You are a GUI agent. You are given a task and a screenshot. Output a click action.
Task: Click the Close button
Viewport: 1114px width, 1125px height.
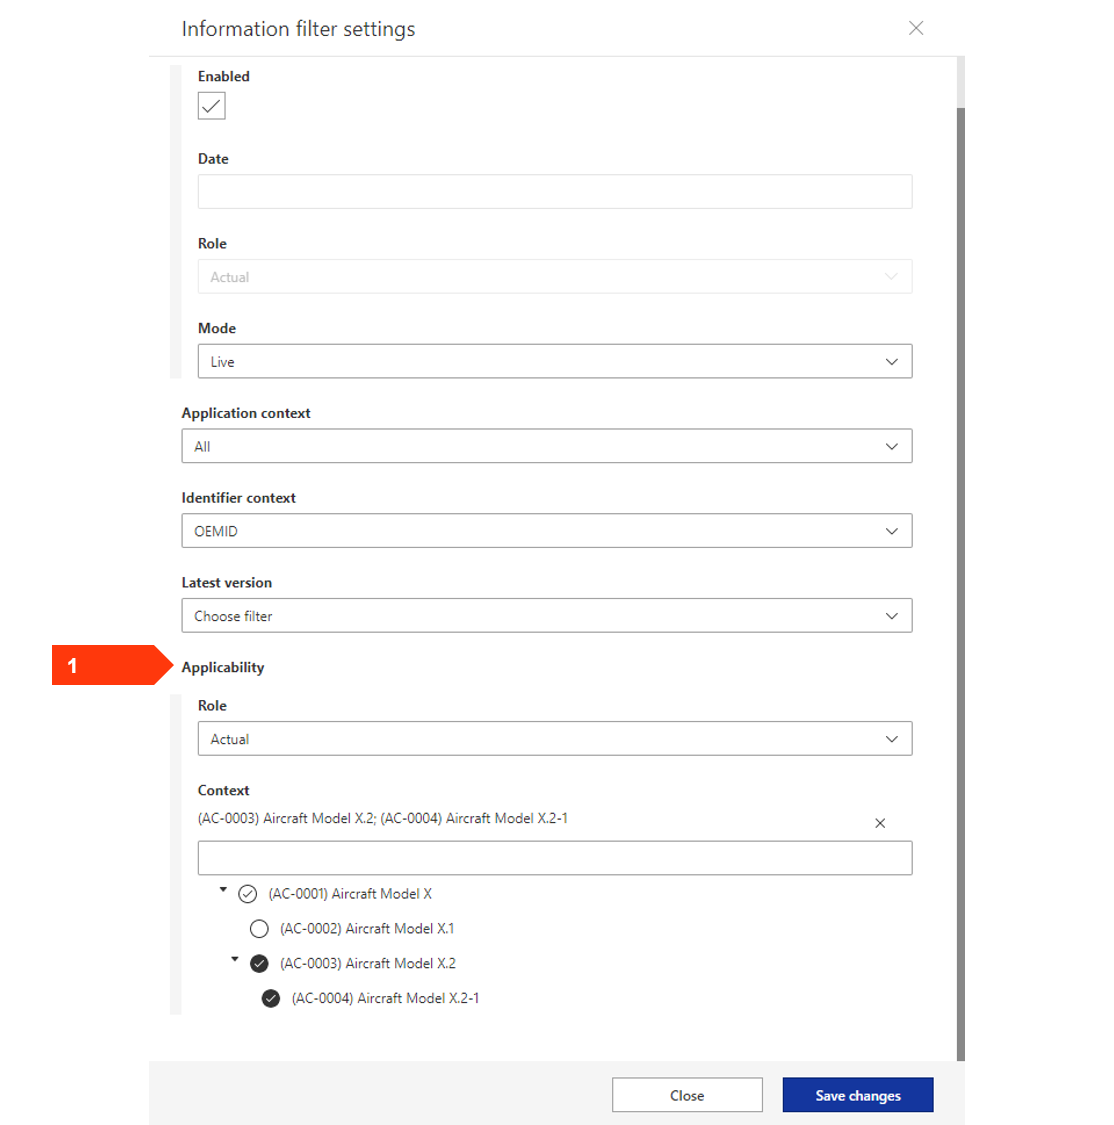click(x=687, y=1094)
